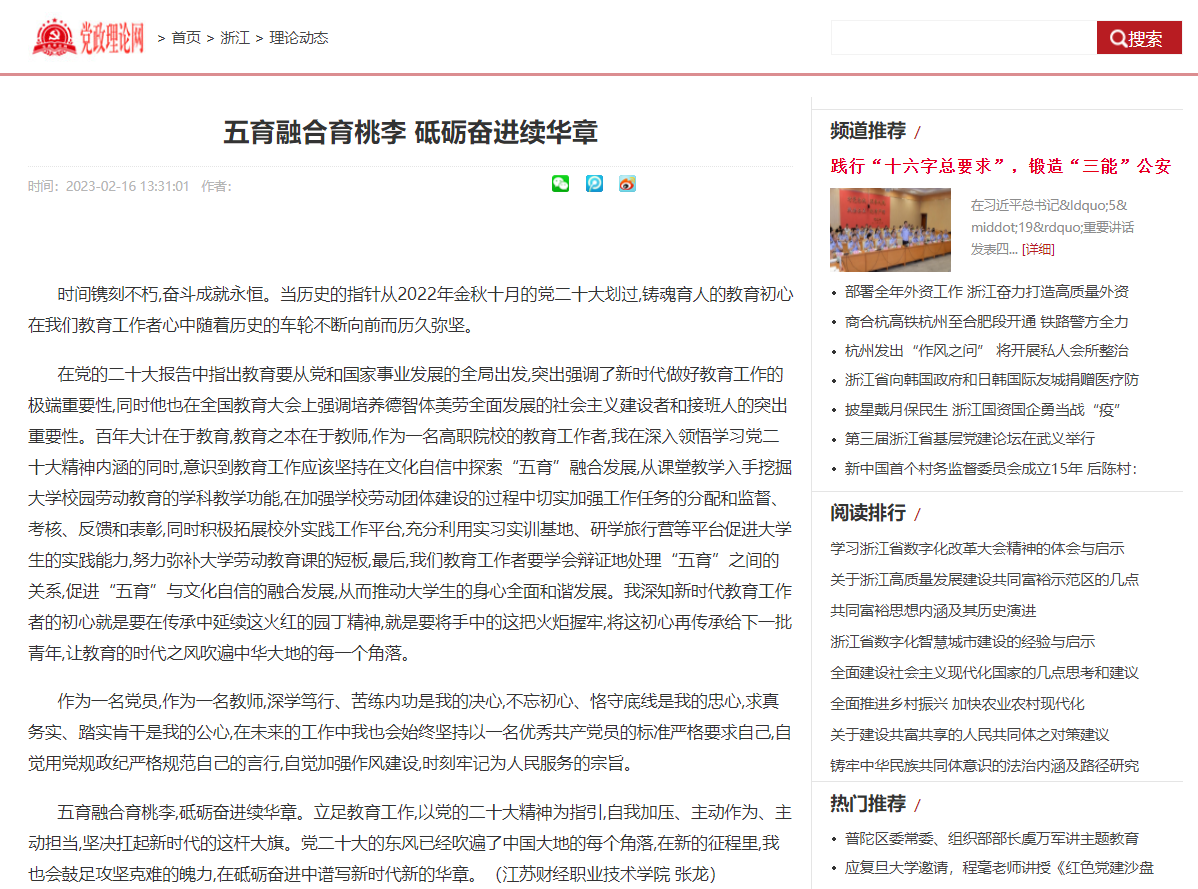Click the paragraph starting 作为一名党员
The image size is (1198, 889).
point(410,732)
